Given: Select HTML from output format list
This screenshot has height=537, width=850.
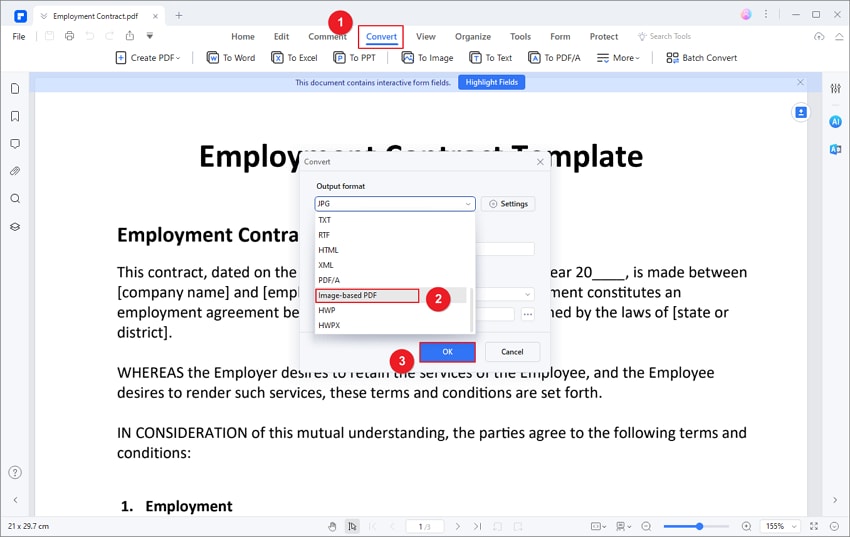Looking at the screenshot, I should click(x=390, y=250).
